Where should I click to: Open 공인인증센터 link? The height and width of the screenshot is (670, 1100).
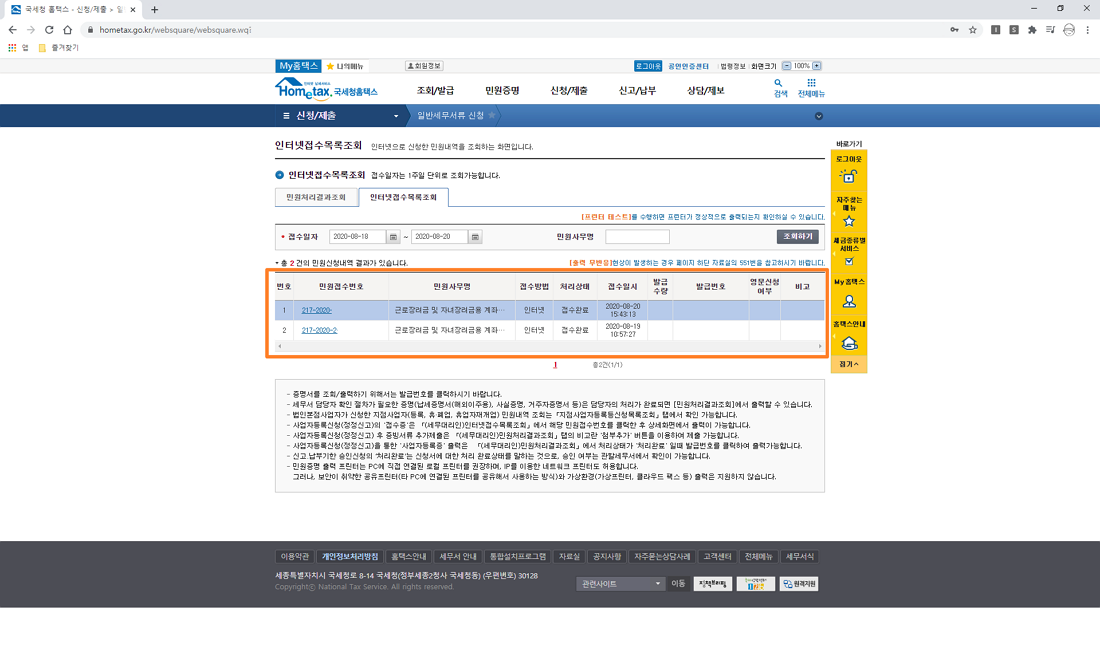(688, 66)
